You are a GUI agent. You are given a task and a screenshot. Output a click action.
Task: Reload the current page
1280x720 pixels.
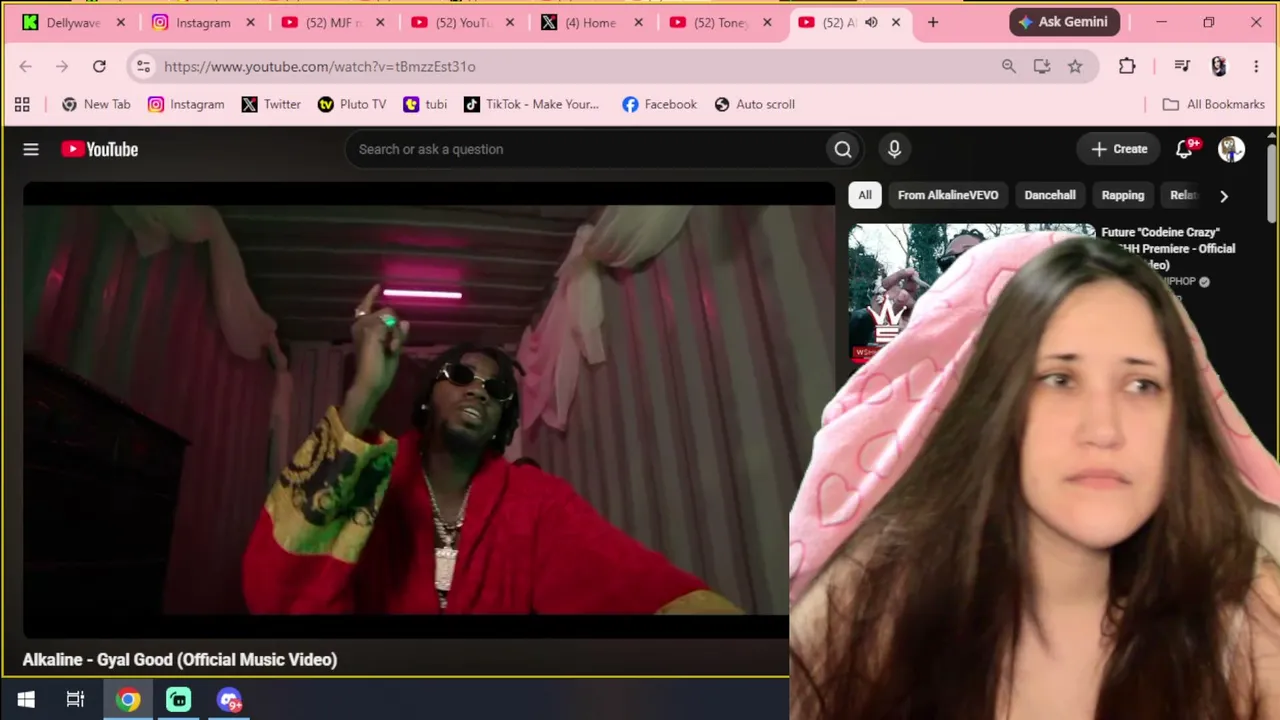tap(99, 66)
